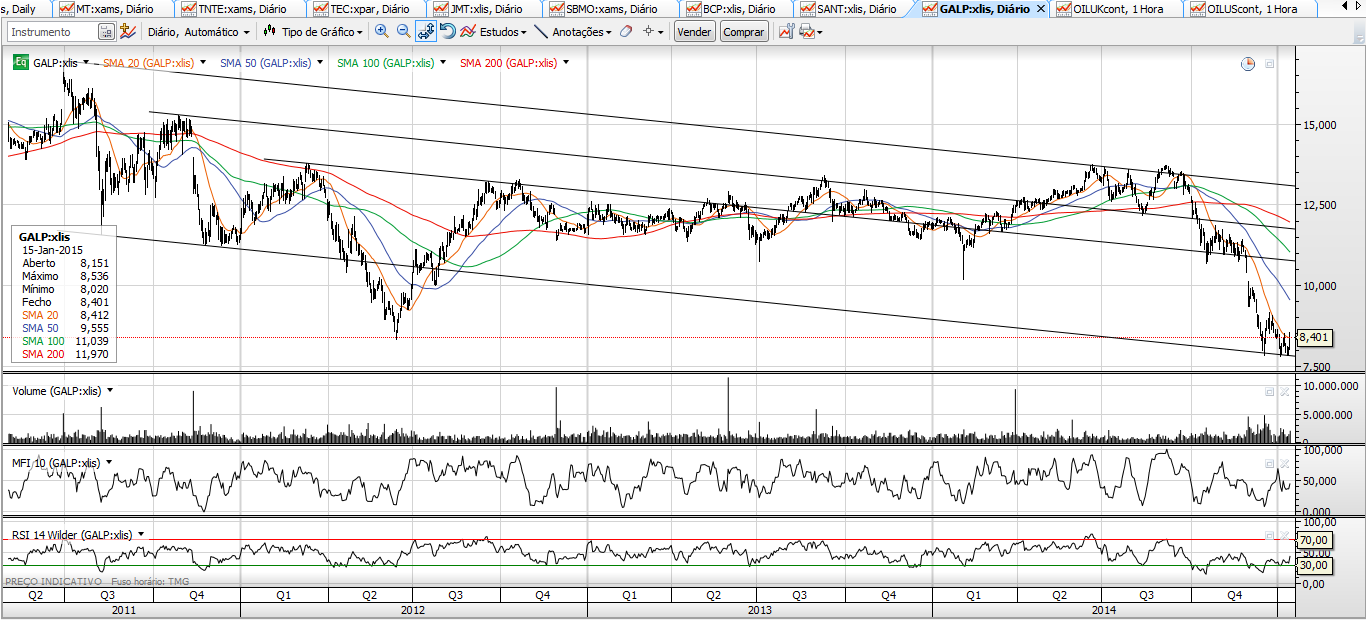The height and width of the screenshot is (620, 1366).
Task: Close the Volume panel
Action: [1284, 392]
